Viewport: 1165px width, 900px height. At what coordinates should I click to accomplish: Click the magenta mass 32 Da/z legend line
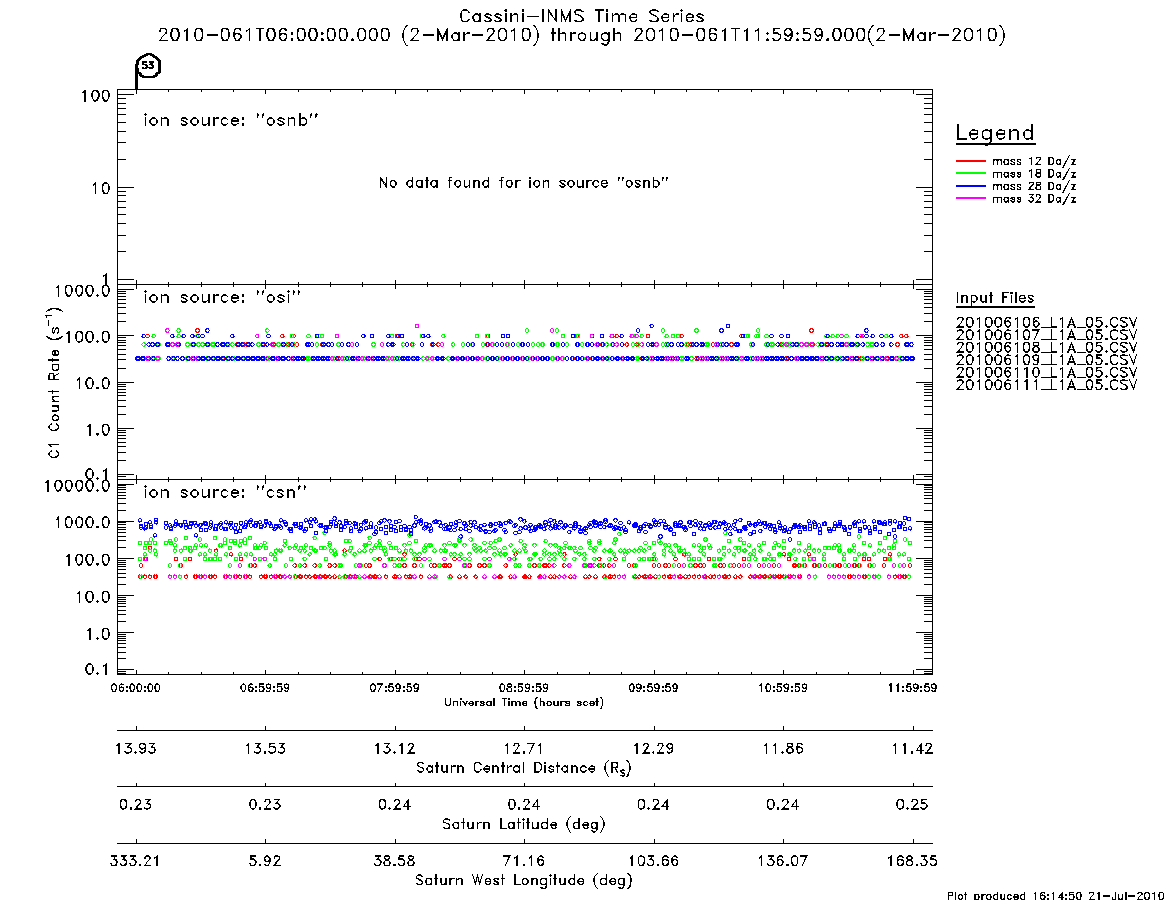[970, 199]
